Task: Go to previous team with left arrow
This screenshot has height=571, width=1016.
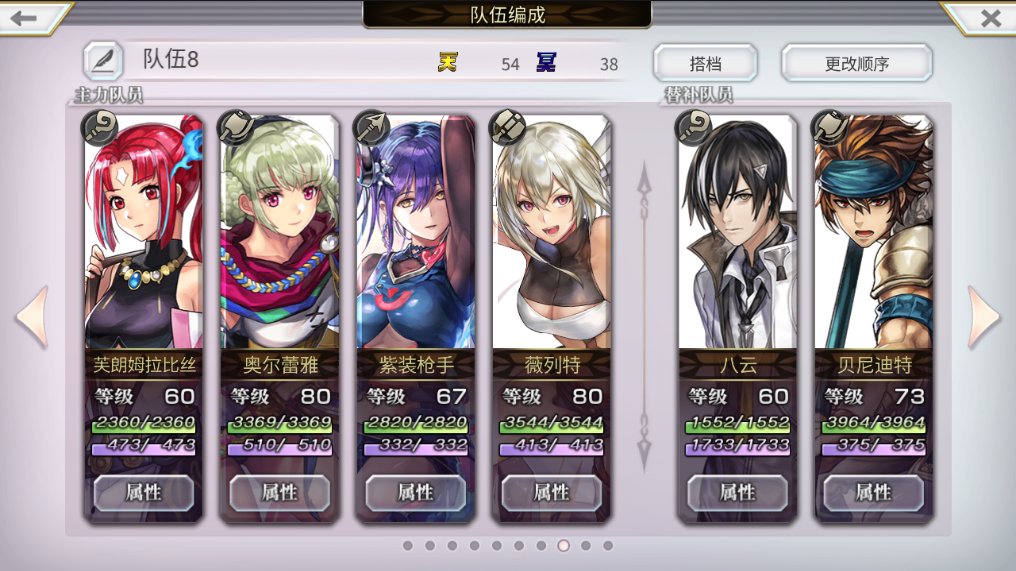Action: [32, 317]
